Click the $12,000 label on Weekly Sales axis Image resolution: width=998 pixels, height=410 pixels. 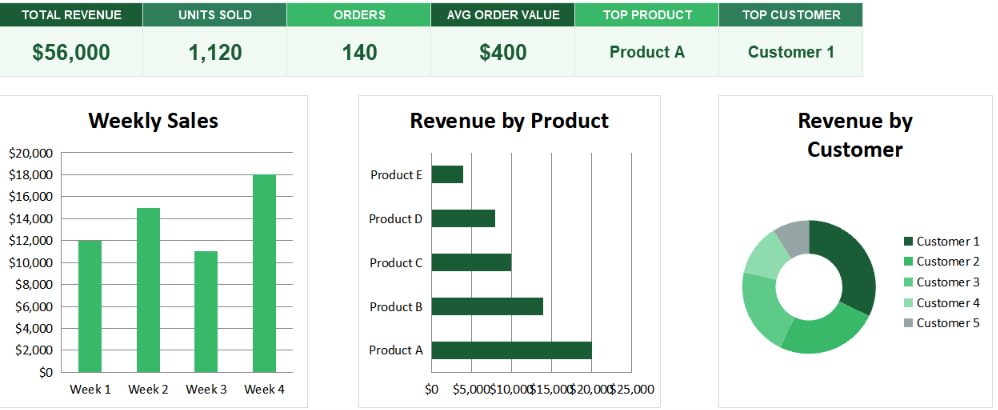(31, 241)
